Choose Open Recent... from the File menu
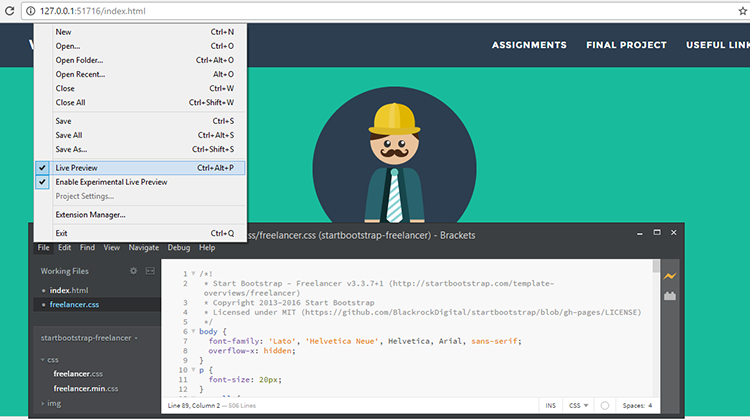 pos(140,74)
